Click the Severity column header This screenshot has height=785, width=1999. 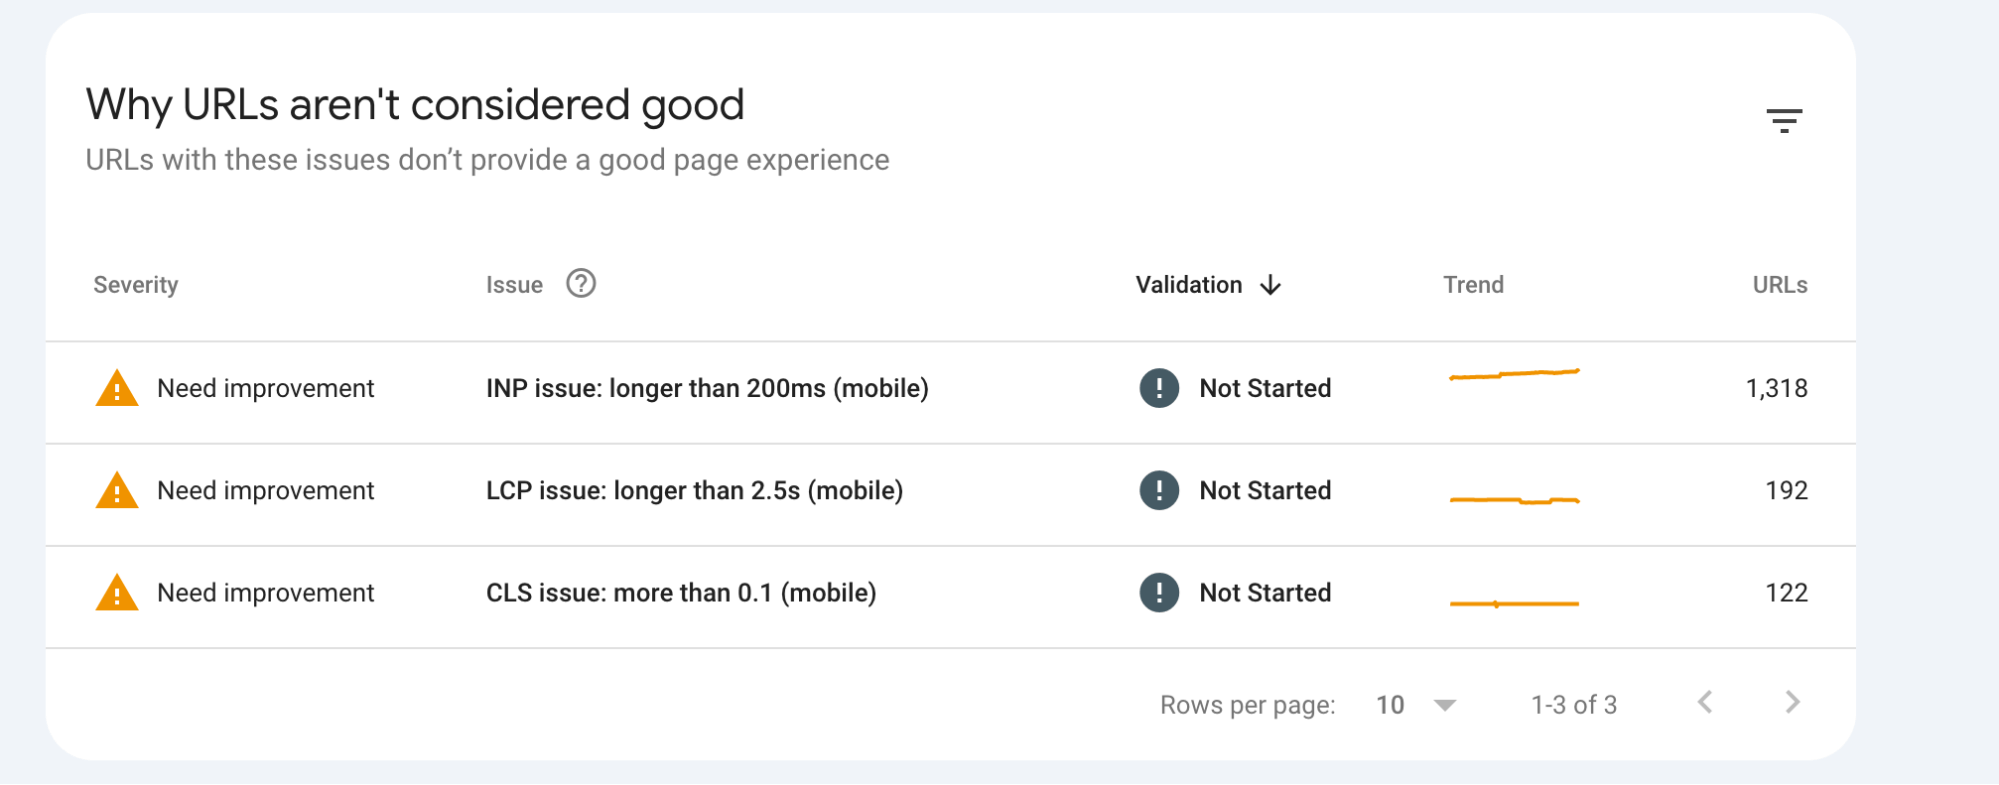click(136, 285)
